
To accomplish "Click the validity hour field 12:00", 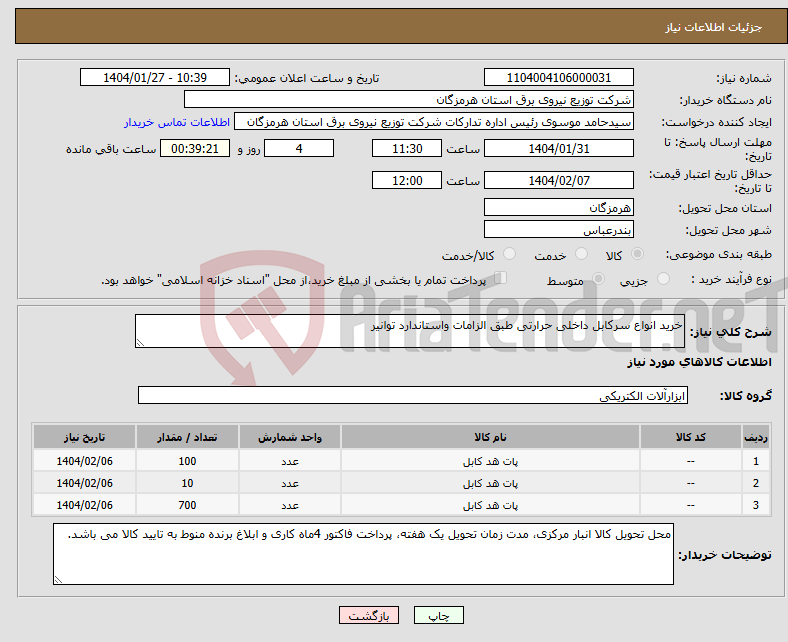I will tap(407, 180).
